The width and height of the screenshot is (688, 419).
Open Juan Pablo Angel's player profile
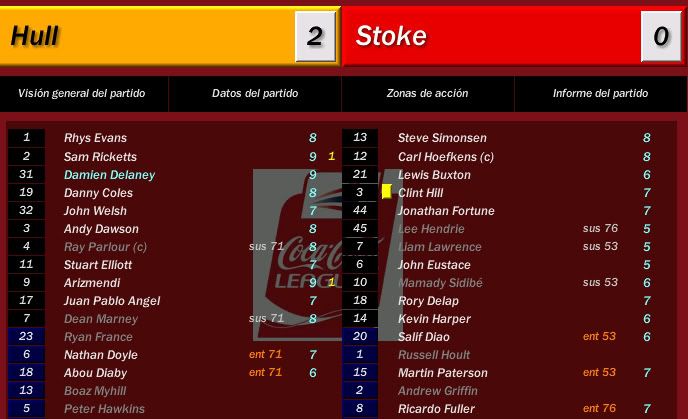pyautogui.click(x=112, y=301)
